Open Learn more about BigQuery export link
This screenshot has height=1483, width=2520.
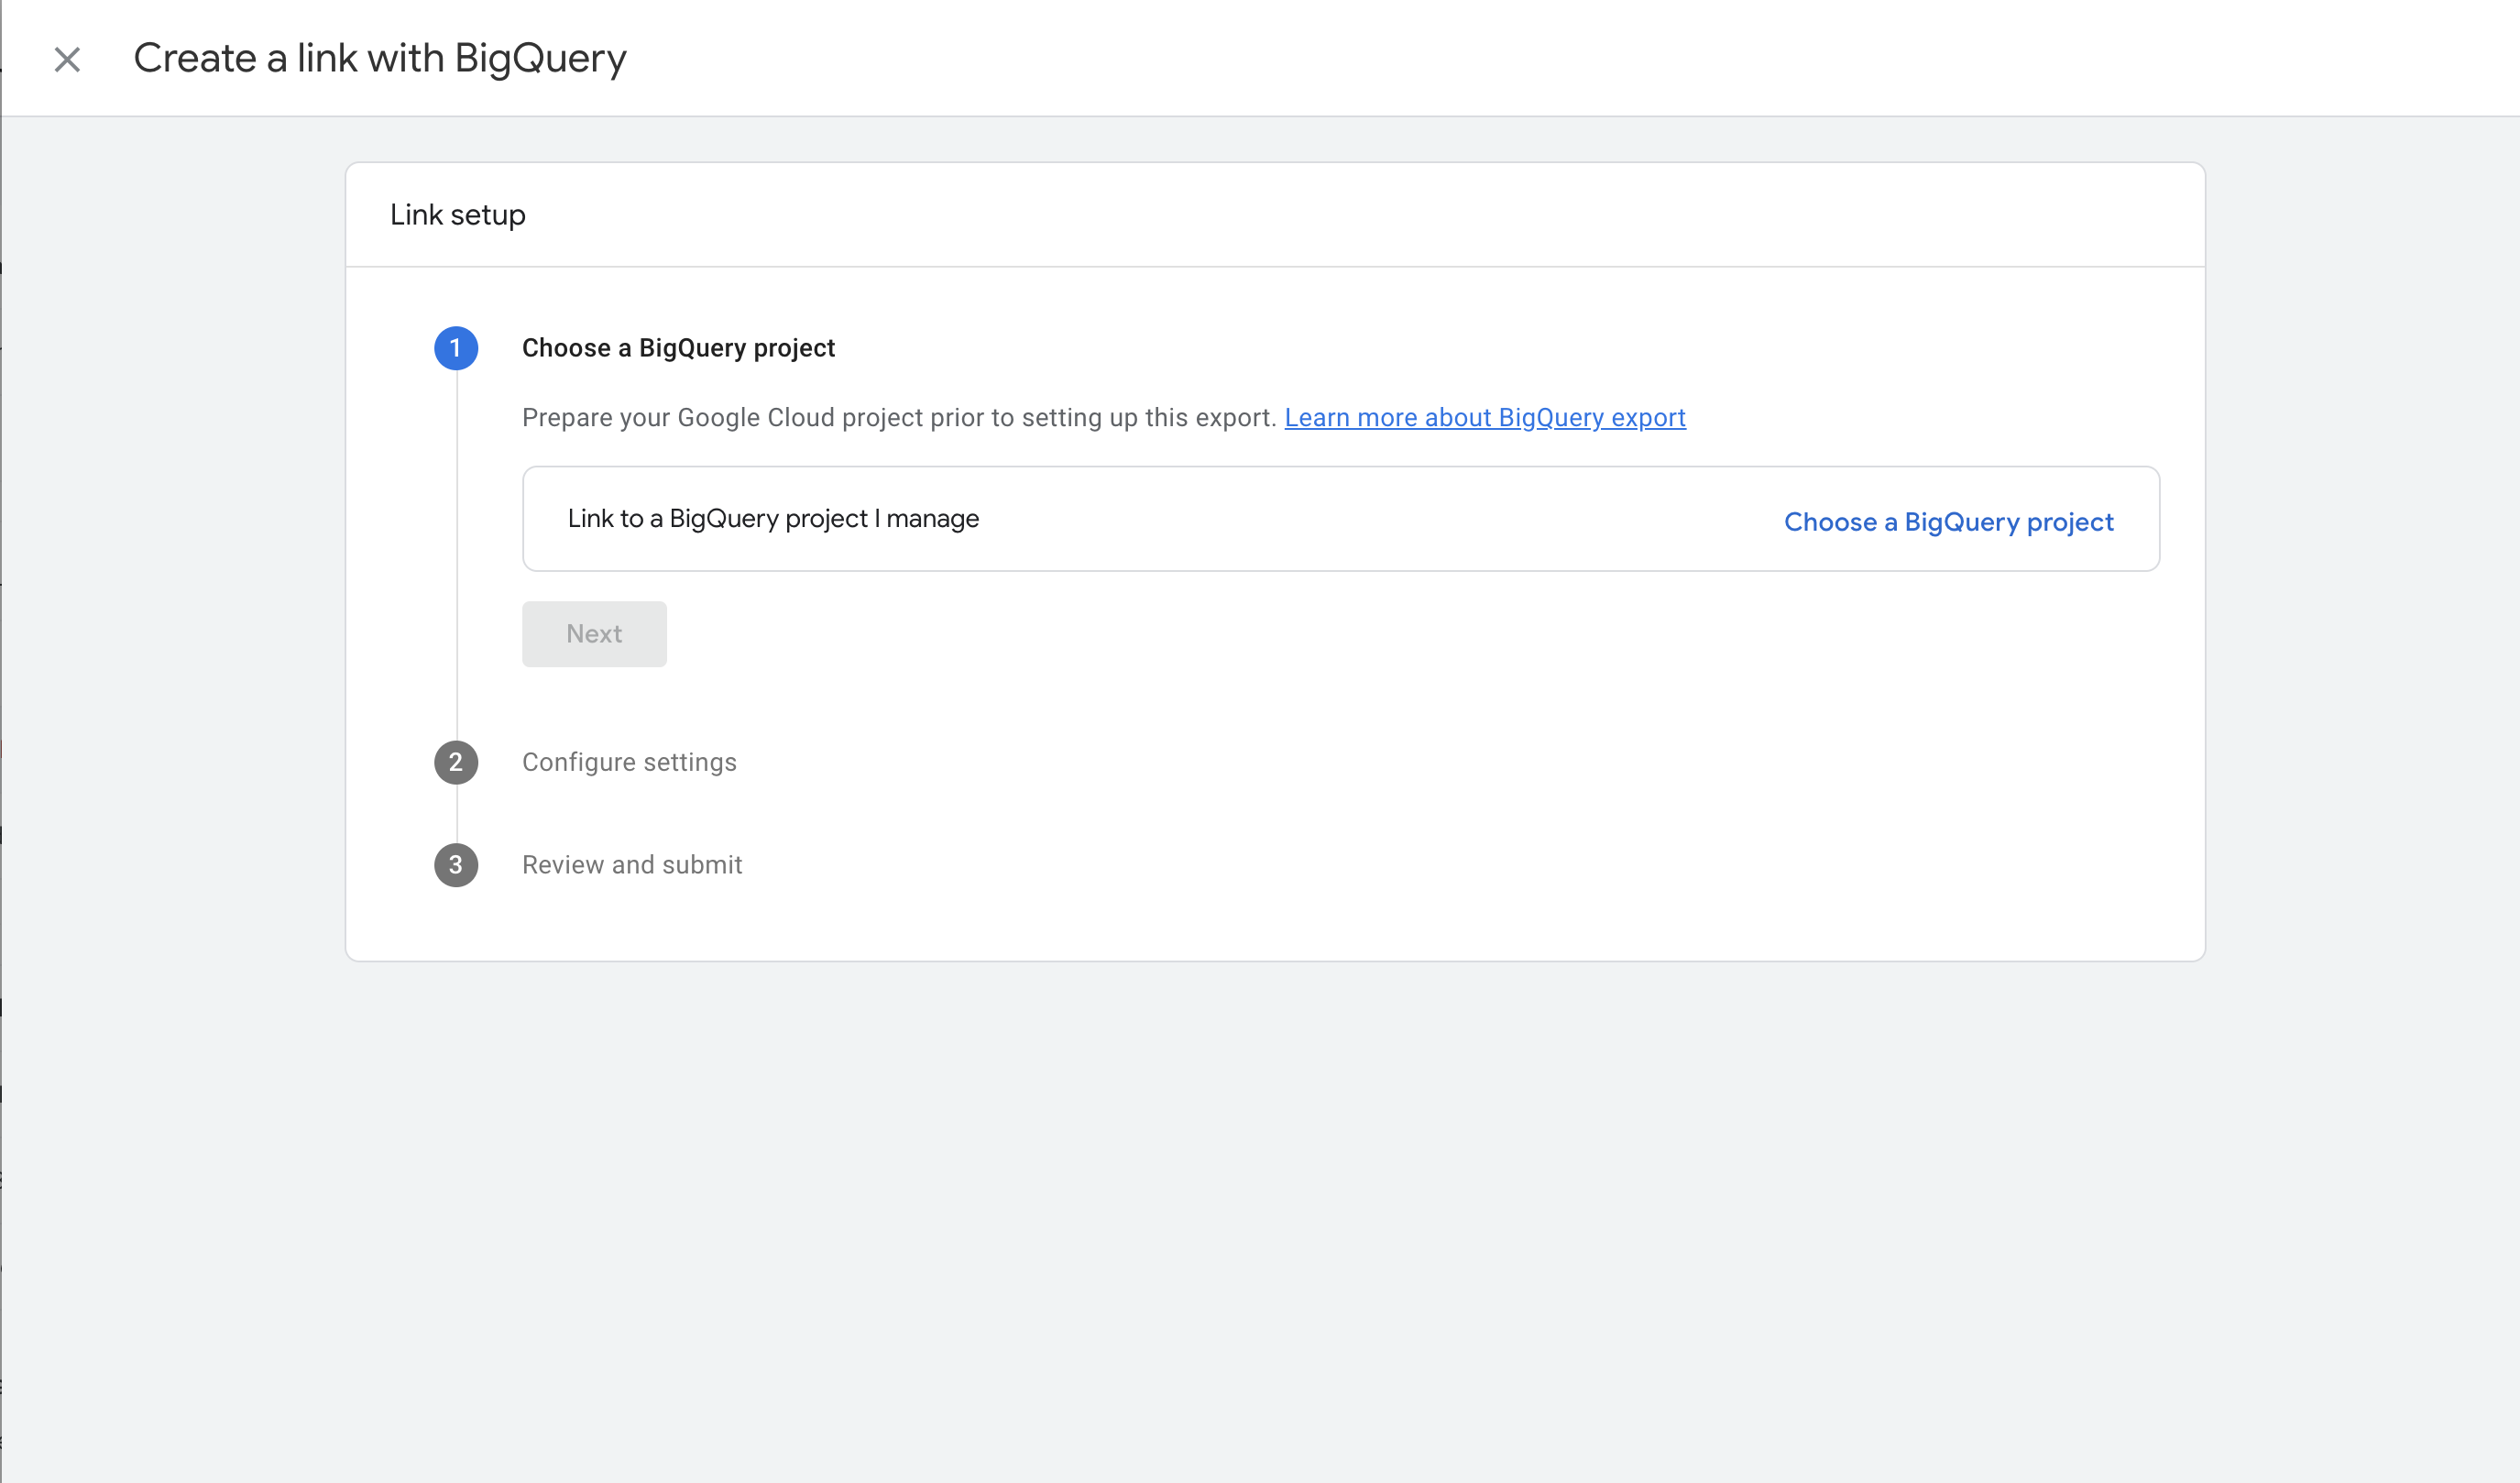(x=1485, y=418)
